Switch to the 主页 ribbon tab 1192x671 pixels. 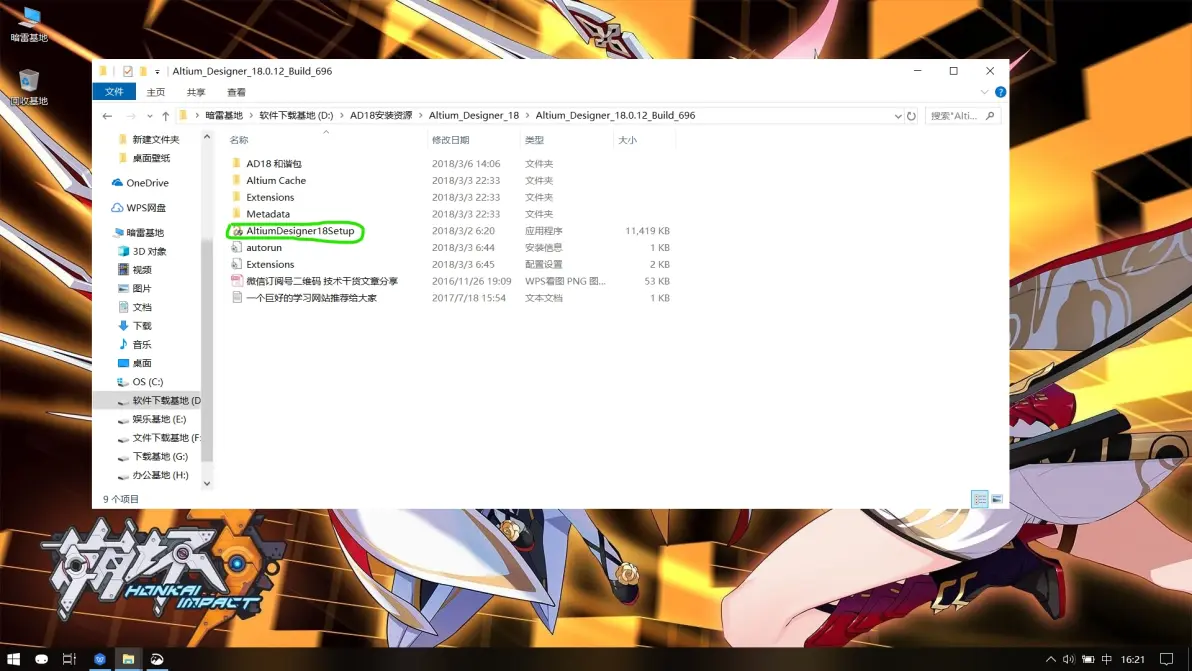tap(156, 92)
